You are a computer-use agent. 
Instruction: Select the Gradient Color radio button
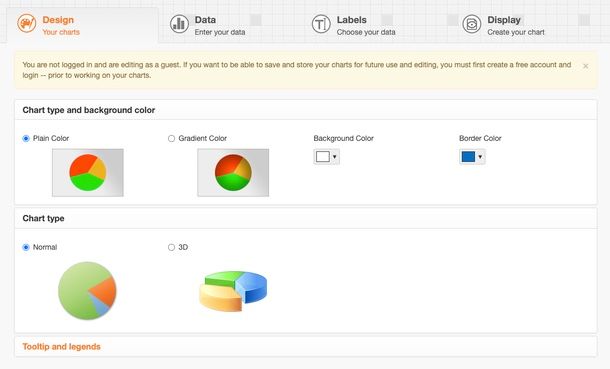point(171,138)
